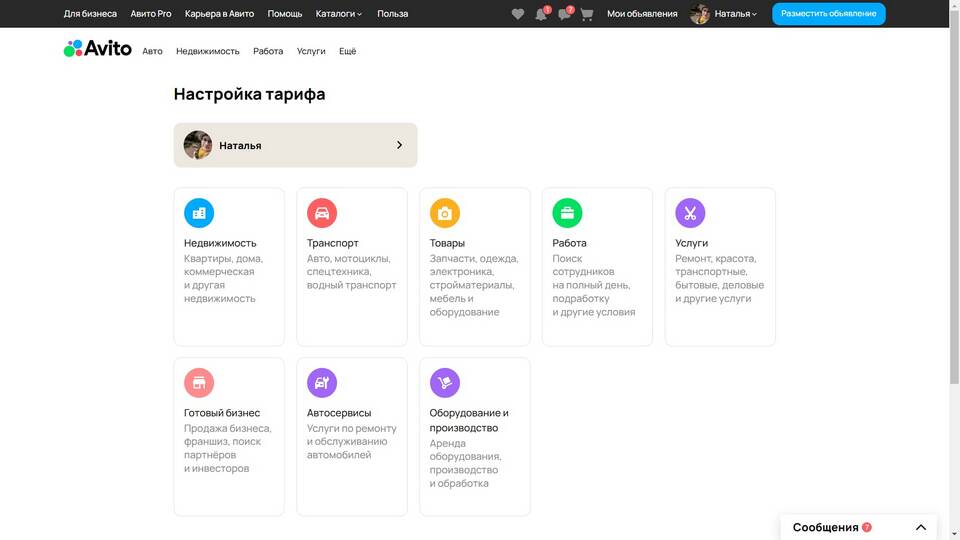
Task: Click the purple Услуги scissors icon
Action: click(690, 213)
